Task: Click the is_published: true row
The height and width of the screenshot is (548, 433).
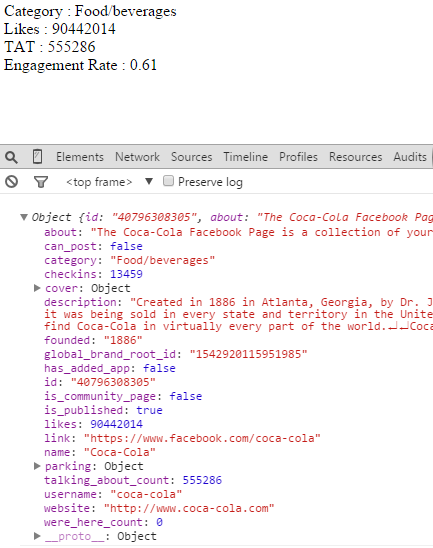Action: click(x=103, y=410)
